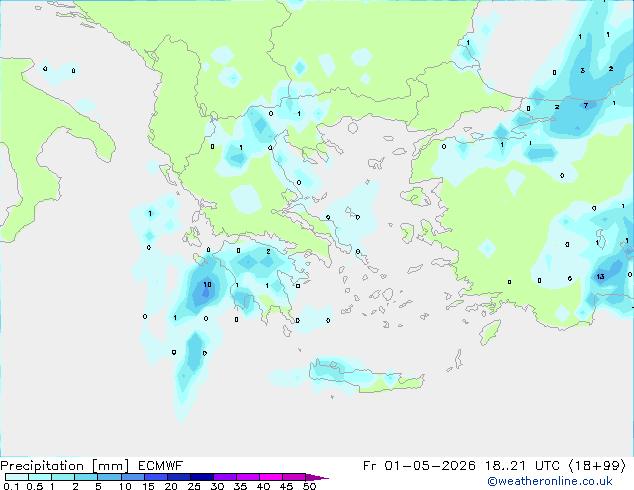634x490 pixels.
Task: Click the "45" legend scale label
Action: click(286, 486)
